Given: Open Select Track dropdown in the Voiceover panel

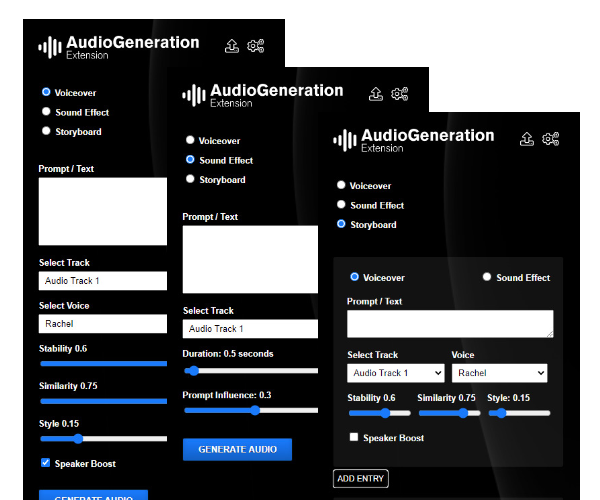Looking at the screenshot, I should pos(103,281).
